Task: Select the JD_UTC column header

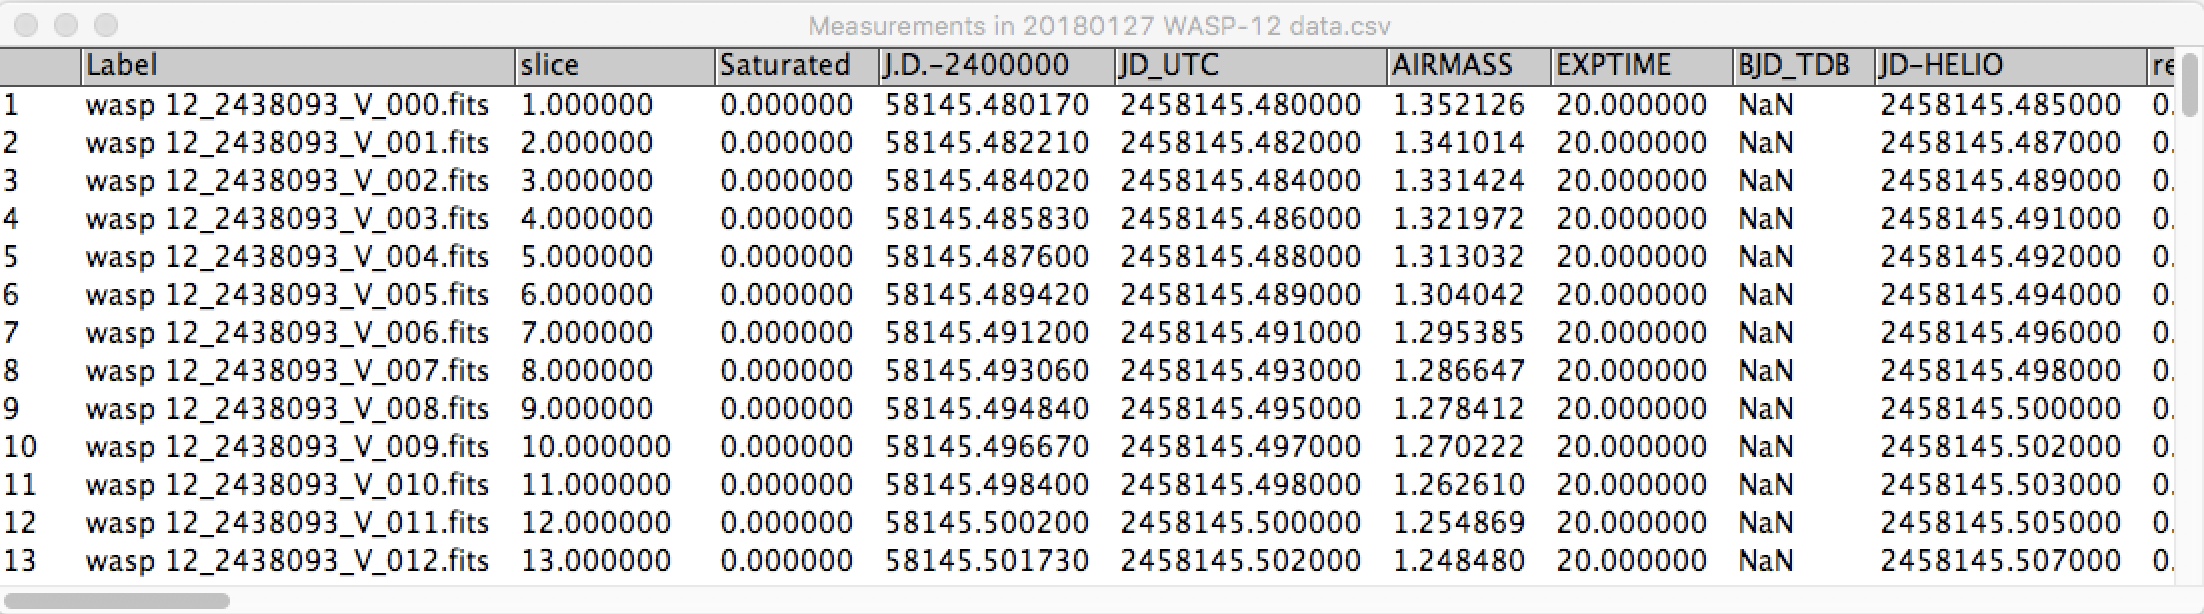Action: click(x=1249, y=66)
